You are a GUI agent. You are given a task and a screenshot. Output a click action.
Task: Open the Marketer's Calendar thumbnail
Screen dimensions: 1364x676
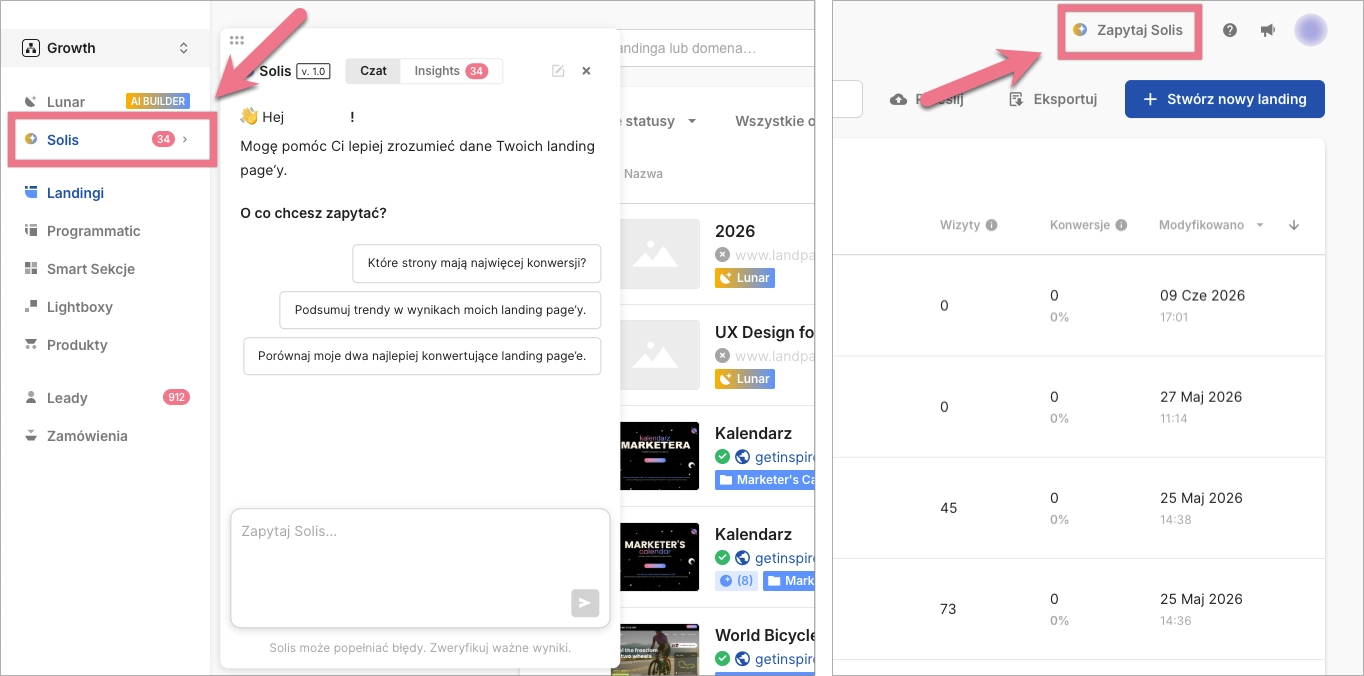pyautogui.click(x=659, y=557)
